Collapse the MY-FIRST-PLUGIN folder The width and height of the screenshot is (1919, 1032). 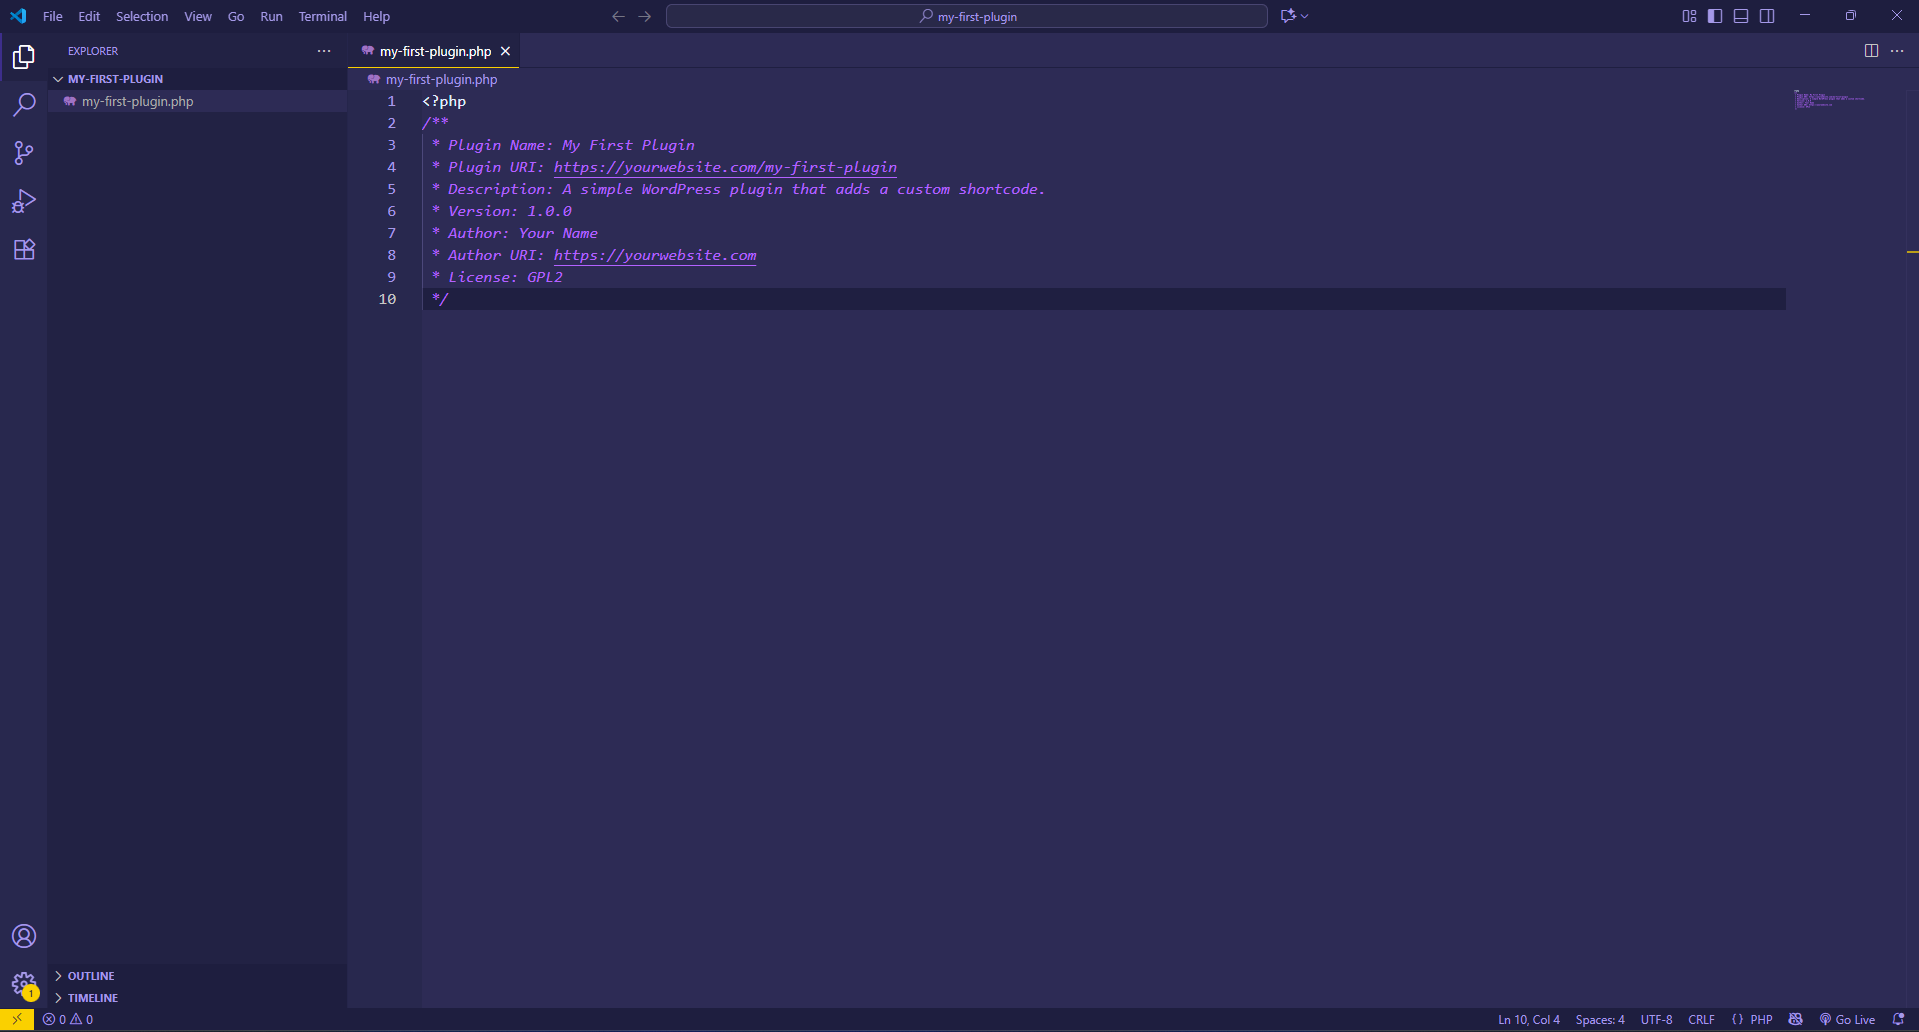point(115,79)
